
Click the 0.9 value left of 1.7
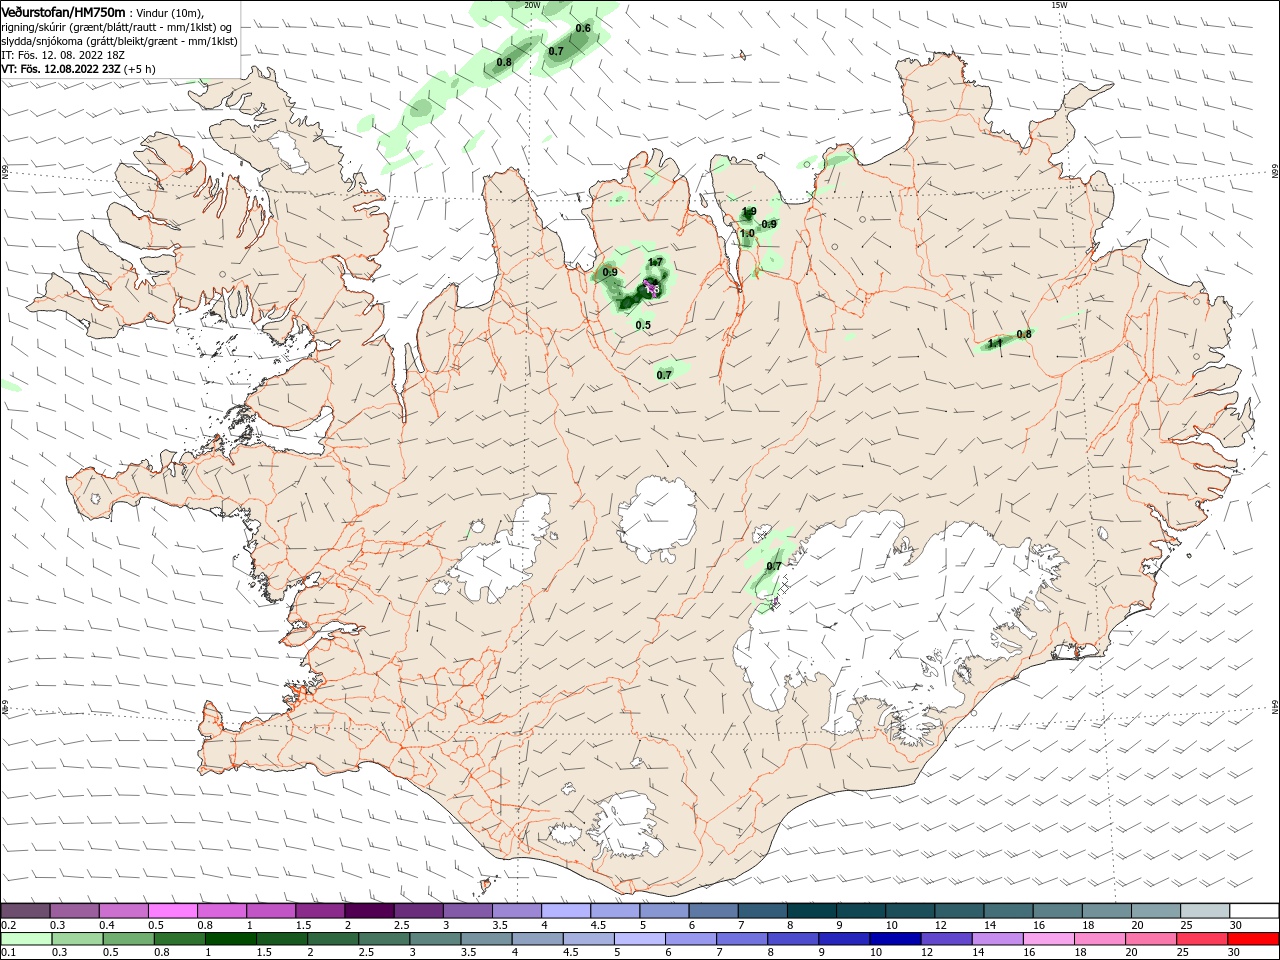(x=610, y=272)
